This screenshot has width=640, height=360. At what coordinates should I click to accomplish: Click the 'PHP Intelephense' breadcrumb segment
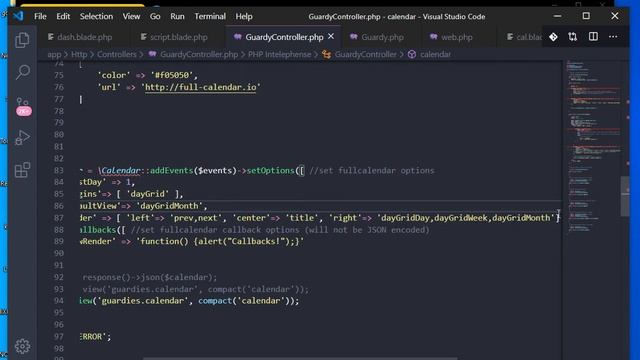(280, 54)
